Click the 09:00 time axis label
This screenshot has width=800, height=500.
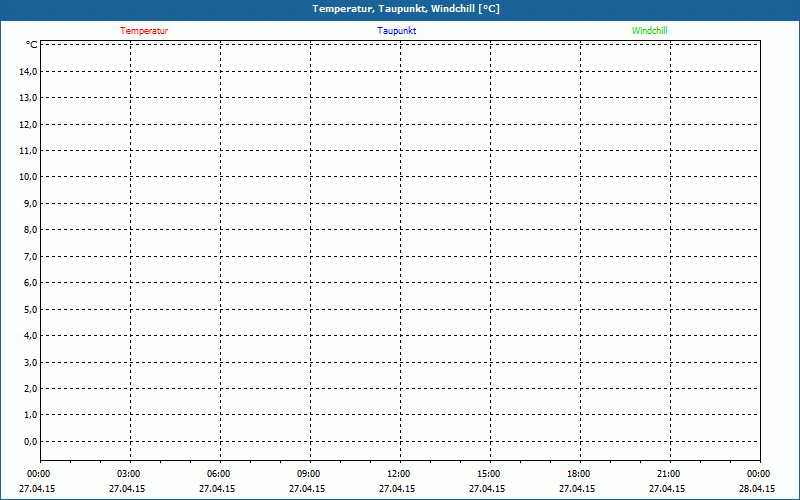click(309, 474)
